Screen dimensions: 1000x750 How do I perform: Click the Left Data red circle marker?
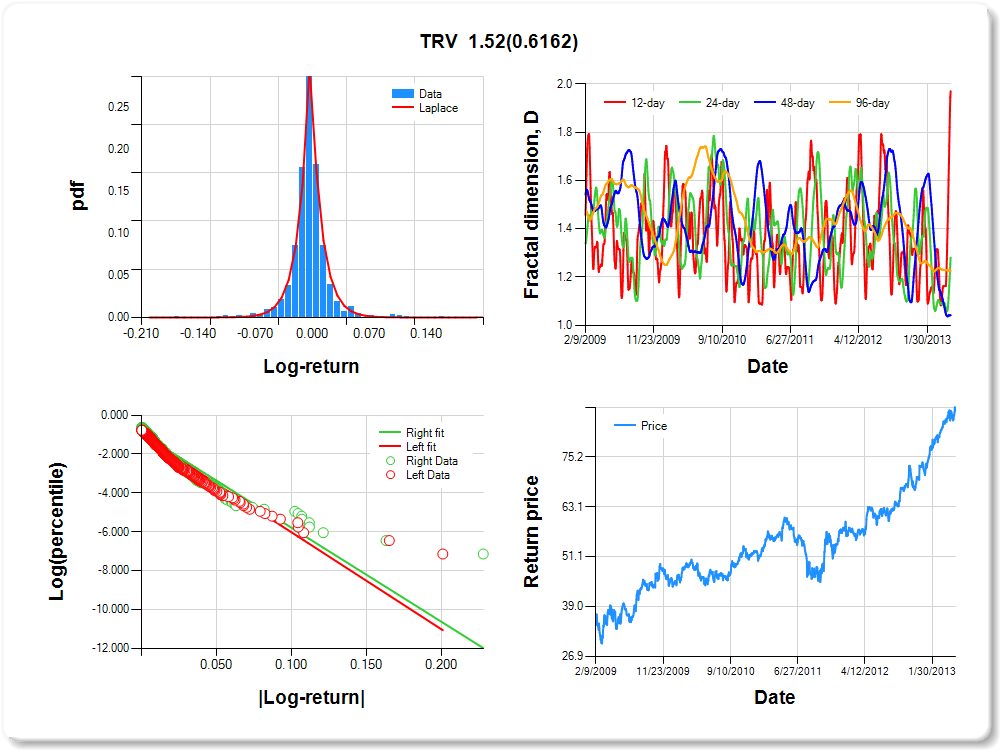(390, 474)
